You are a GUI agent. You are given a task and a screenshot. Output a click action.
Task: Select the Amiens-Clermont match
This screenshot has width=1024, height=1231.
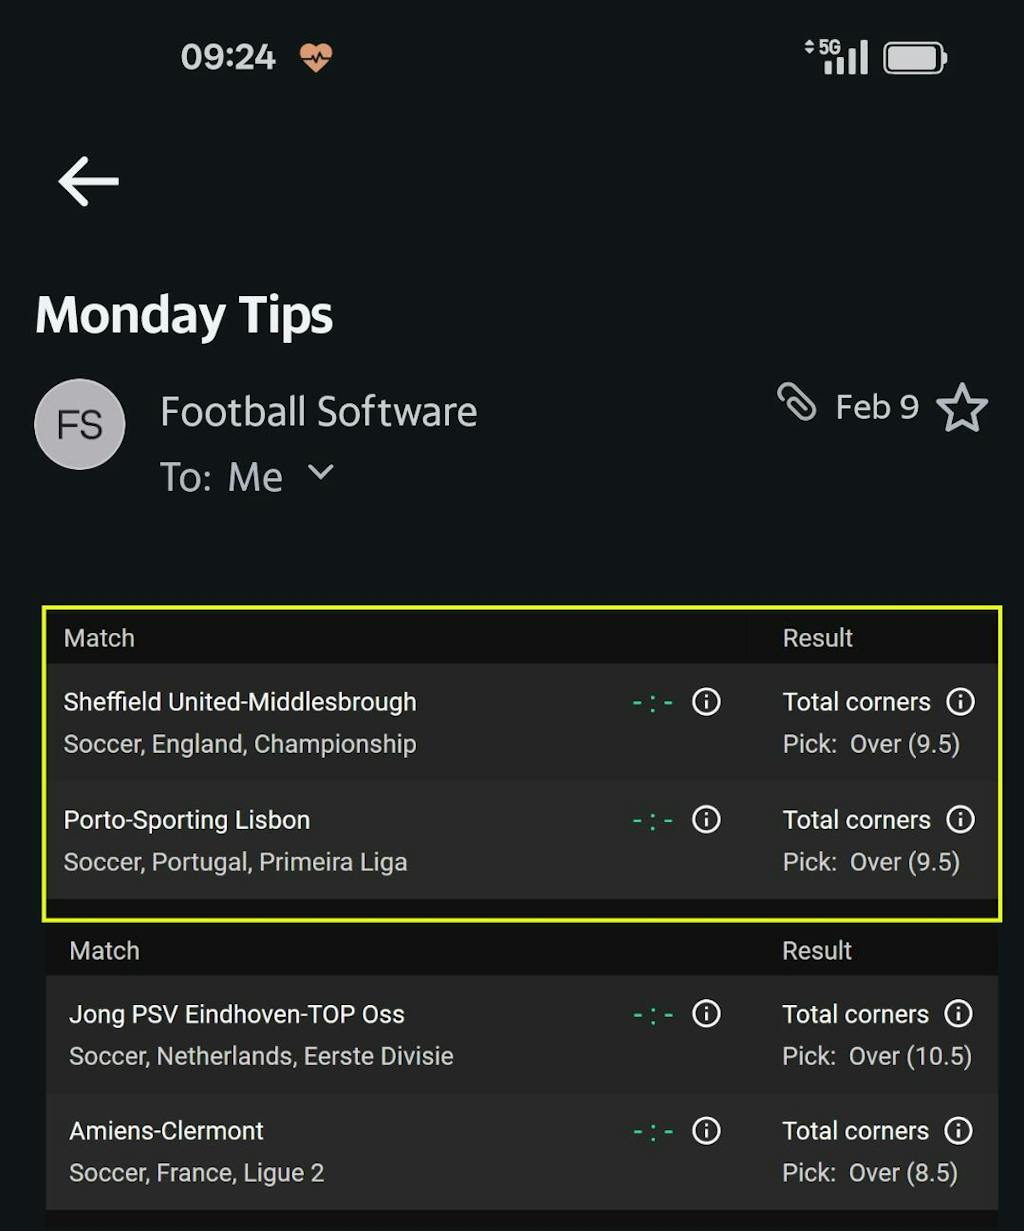pyautogui.click(x=167, y=1131)
